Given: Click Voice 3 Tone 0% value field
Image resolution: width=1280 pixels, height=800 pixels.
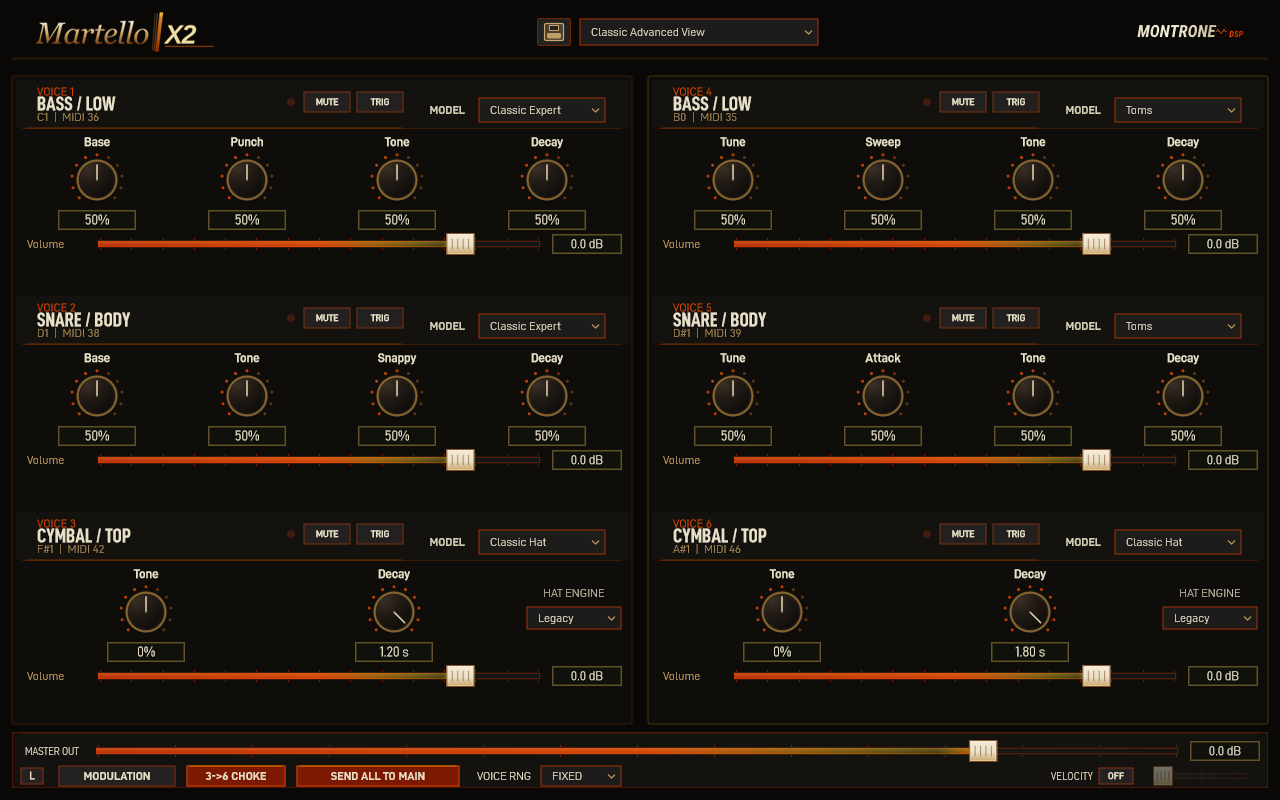Looking at the screenshot, I should (146, 652).
